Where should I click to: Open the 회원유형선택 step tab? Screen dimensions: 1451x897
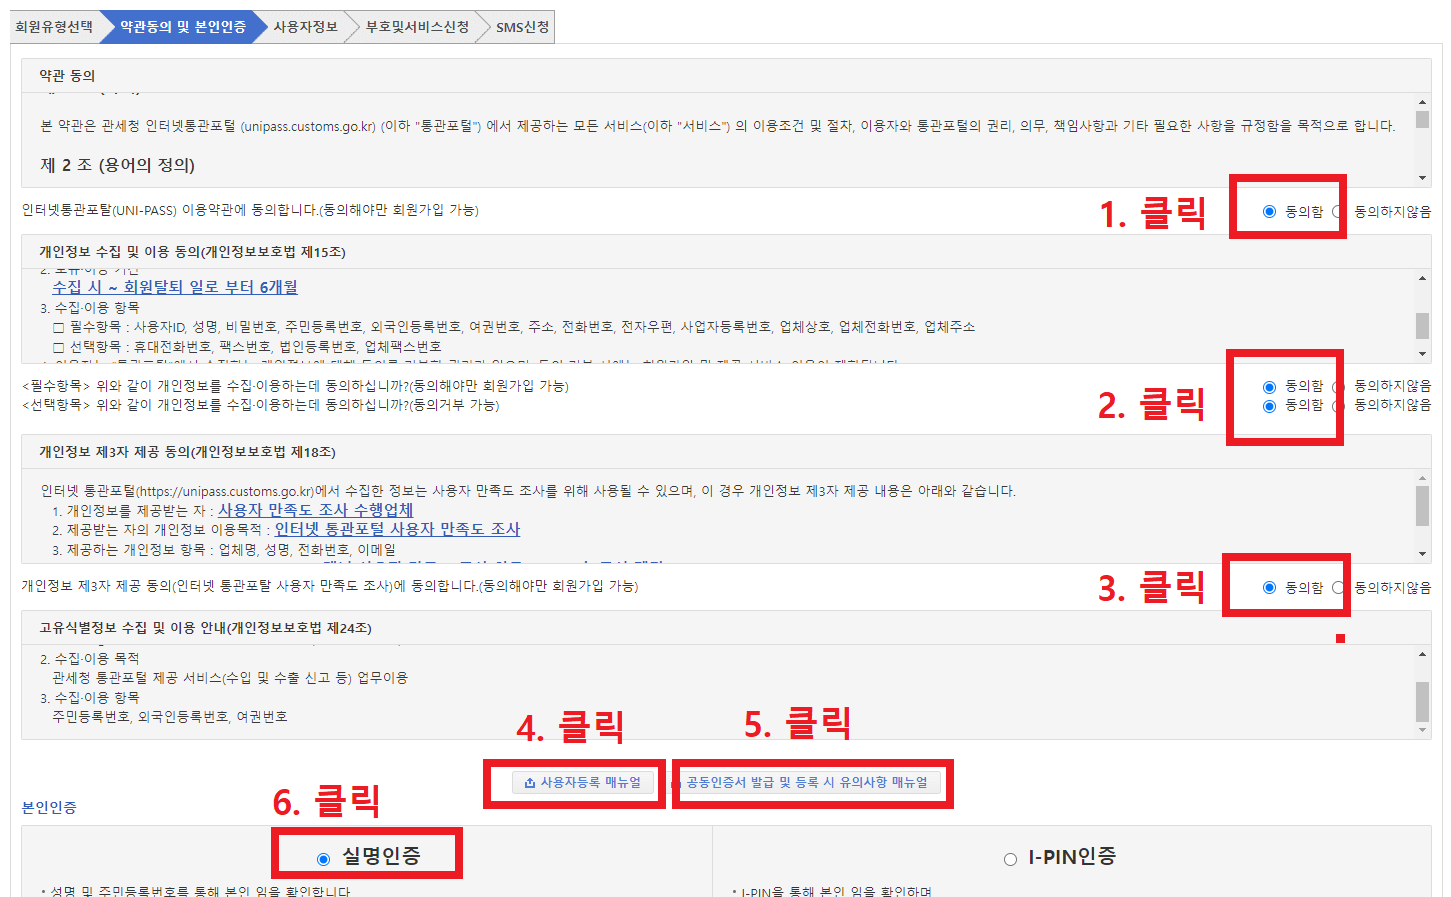(x=54, y=27)
